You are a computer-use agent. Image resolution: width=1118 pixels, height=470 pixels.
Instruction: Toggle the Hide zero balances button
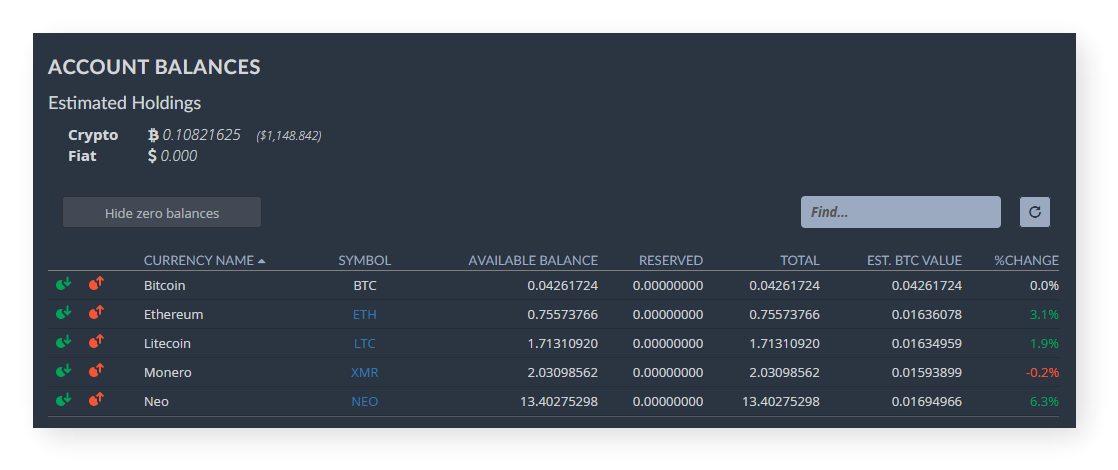click(162, 213)
